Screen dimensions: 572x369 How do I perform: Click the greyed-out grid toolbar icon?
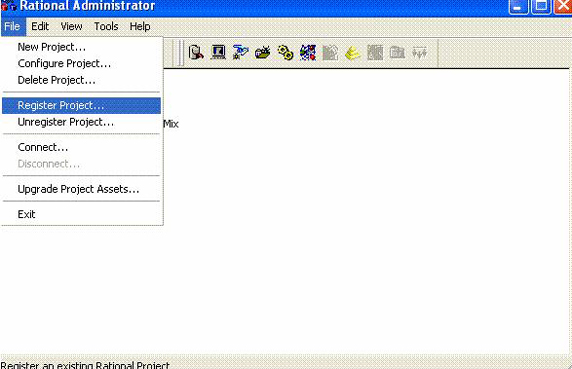pos(375,53)
